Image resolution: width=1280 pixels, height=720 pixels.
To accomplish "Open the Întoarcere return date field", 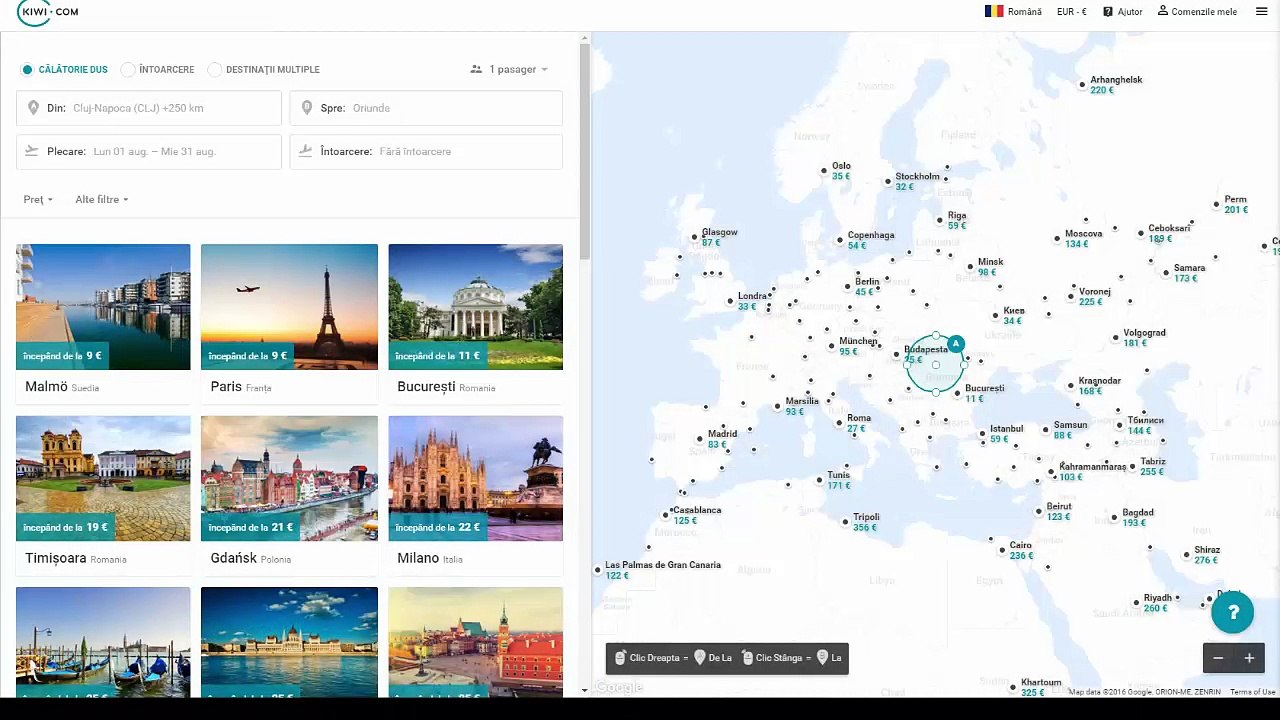I will [x=426, y=152].
